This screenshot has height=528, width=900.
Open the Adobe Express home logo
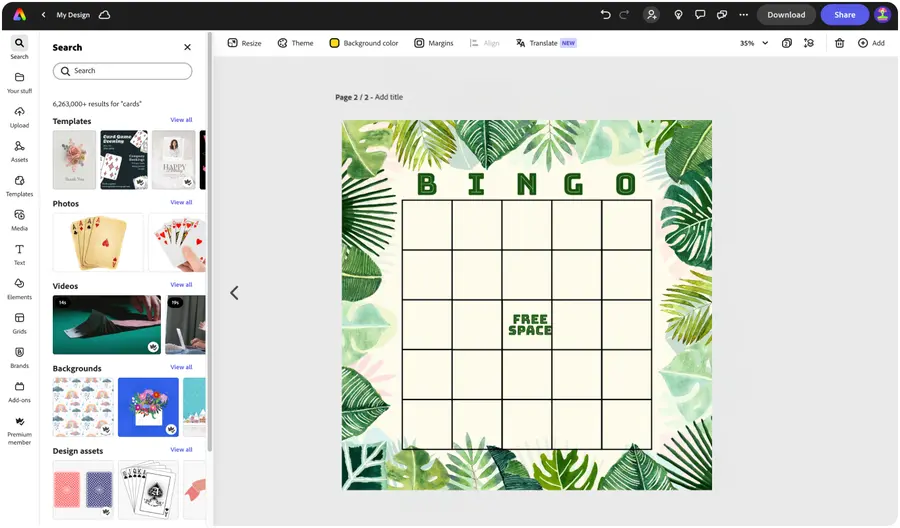click(x=20, y=15)
